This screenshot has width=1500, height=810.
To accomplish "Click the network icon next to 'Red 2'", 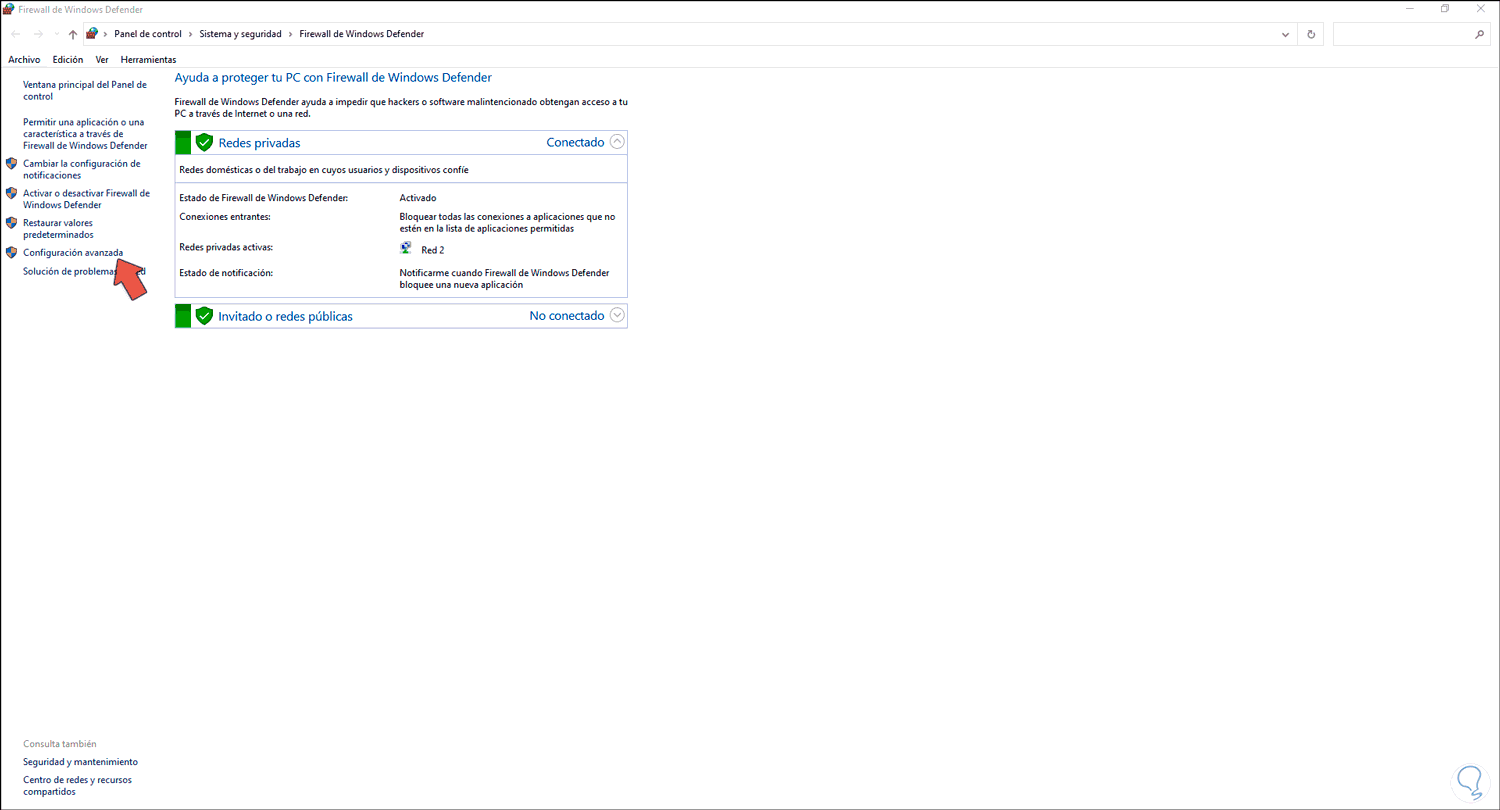I will (406, 248).
